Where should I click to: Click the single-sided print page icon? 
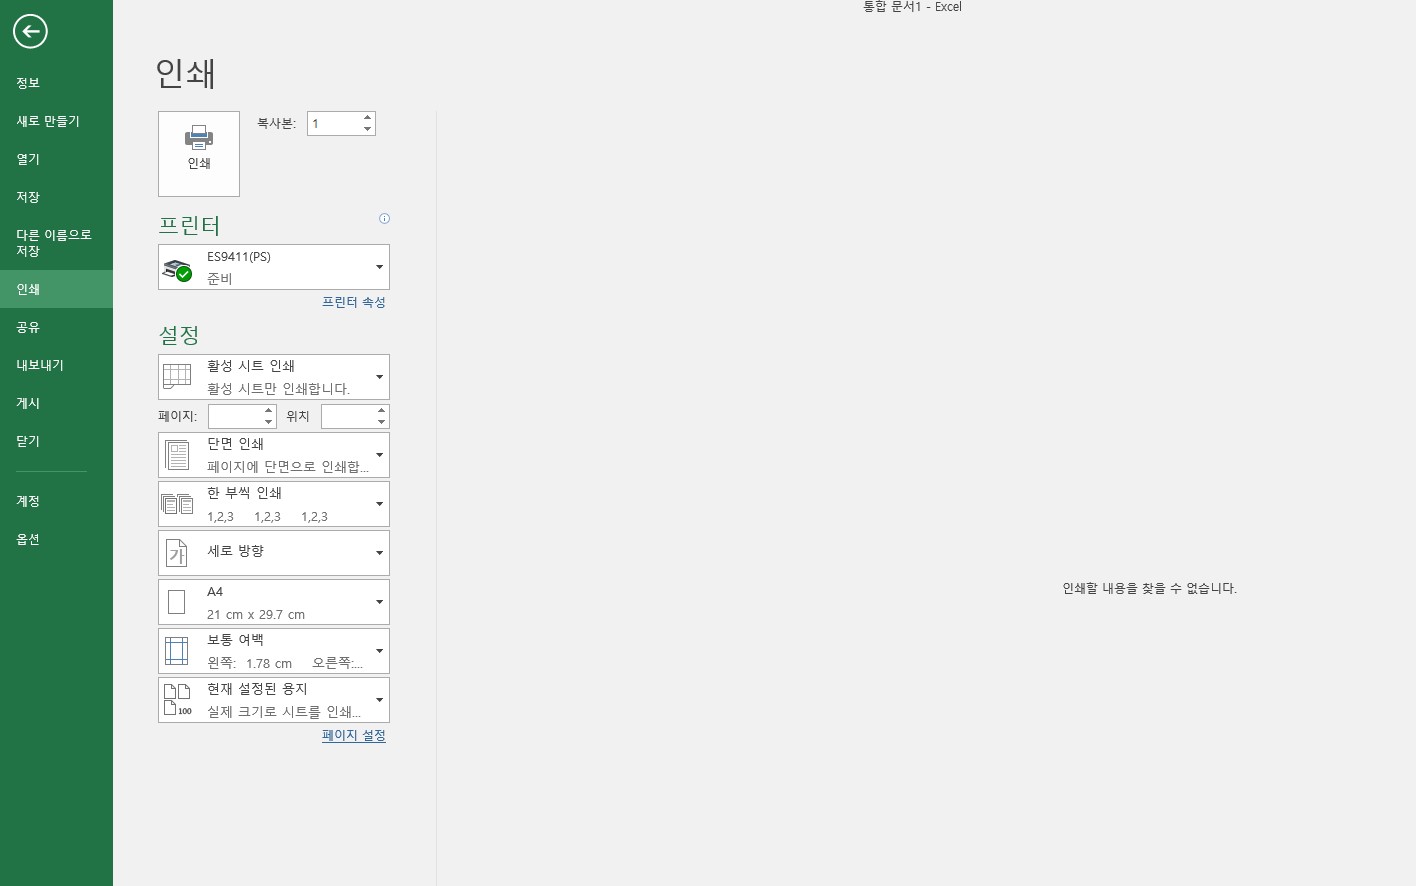pos(177,455)
